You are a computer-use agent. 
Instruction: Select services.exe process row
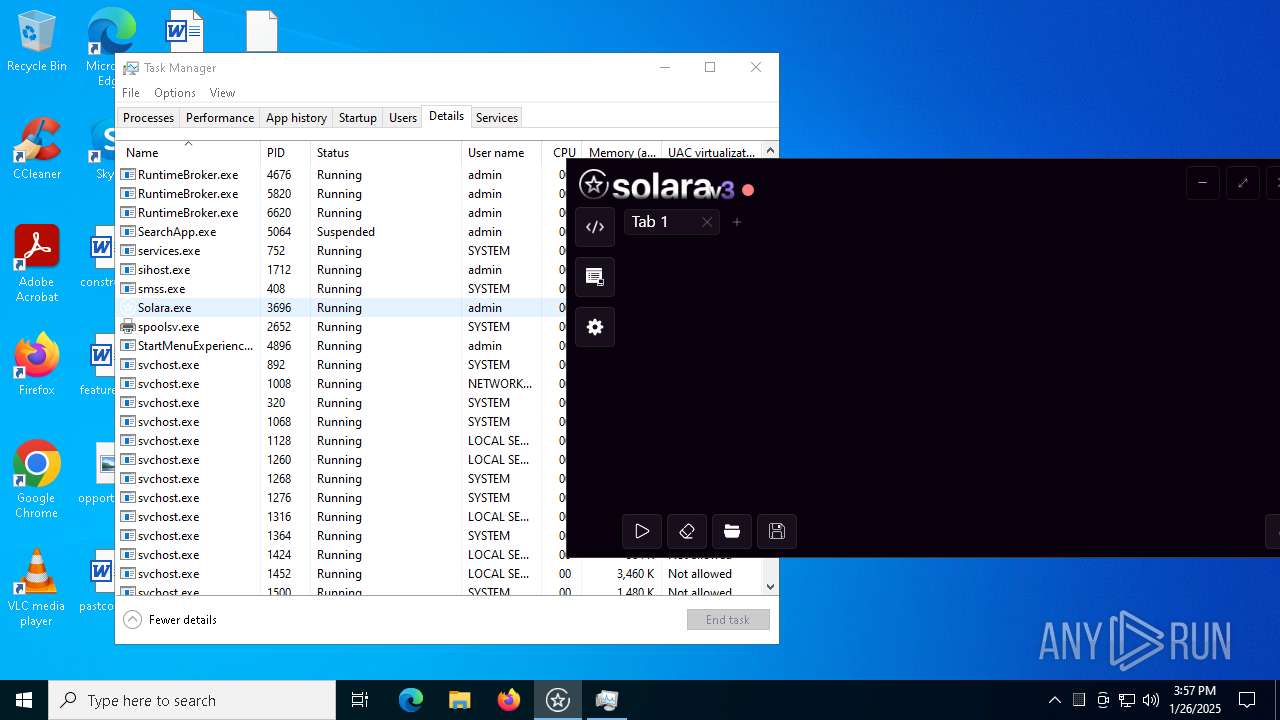point(342,251)
